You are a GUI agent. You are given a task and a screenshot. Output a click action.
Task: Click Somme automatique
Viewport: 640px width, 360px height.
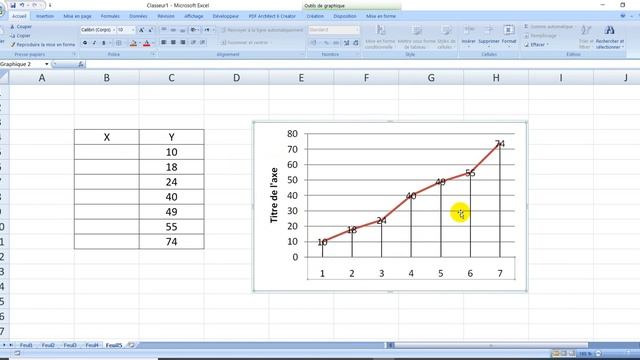click(549, 27)
